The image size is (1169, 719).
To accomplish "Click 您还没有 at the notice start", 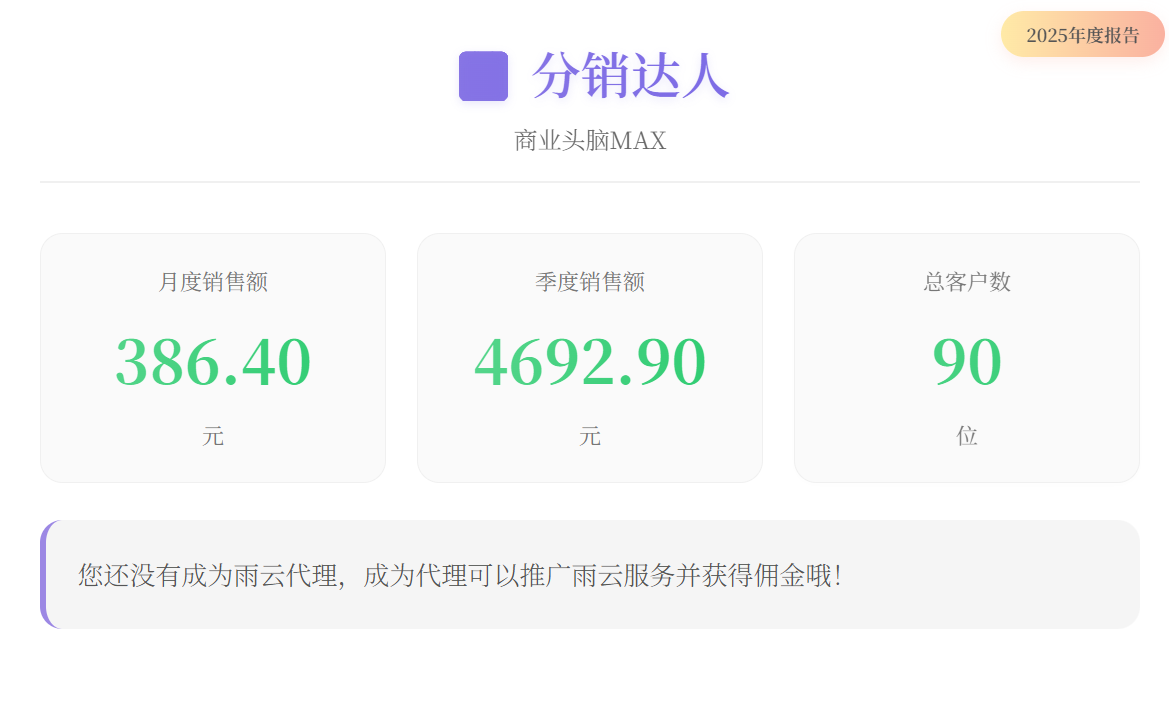I will 130,576.
